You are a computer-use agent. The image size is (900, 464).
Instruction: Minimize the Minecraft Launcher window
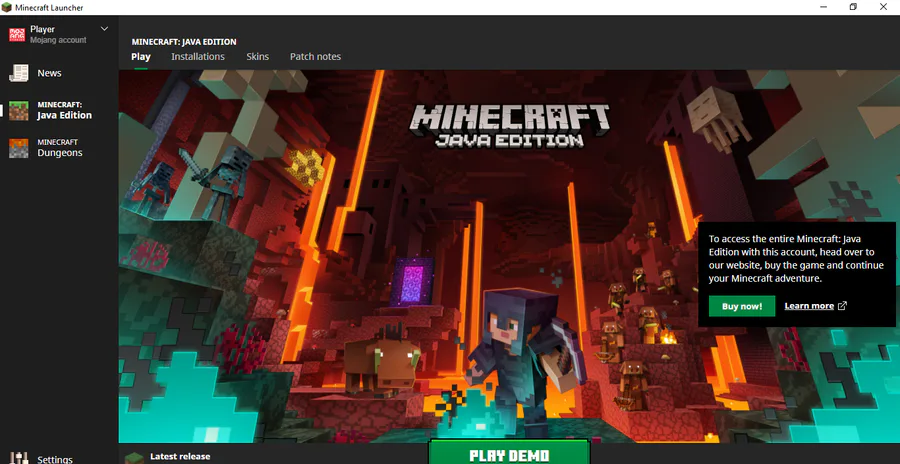[824, 7]
